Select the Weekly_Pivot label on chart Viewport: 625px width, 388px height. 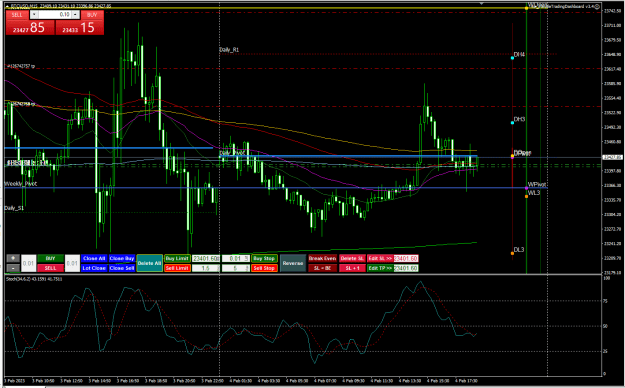[20, 183]
